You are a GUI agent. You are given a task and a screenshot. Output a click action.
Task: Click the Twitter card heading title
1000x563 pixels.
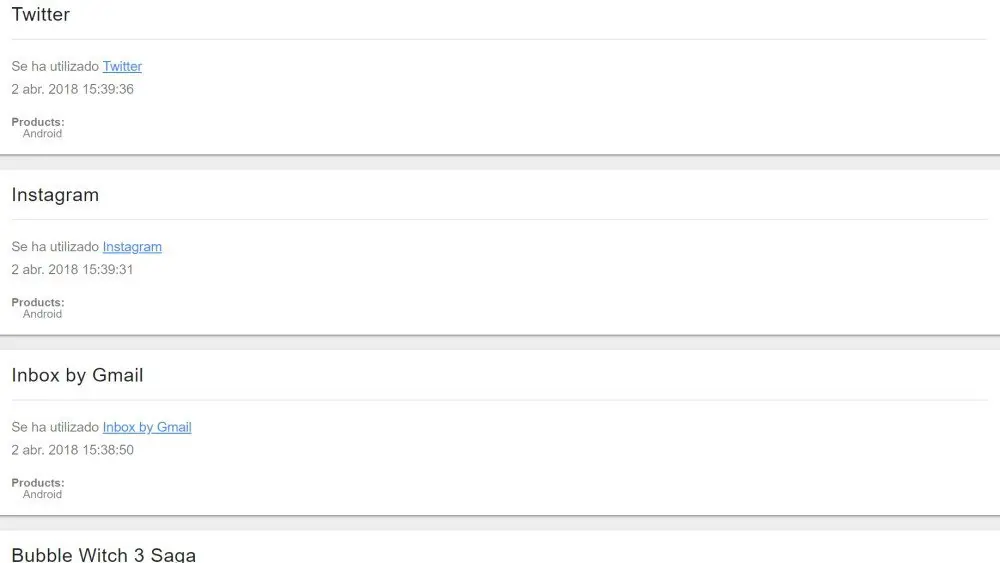point(41,15)
